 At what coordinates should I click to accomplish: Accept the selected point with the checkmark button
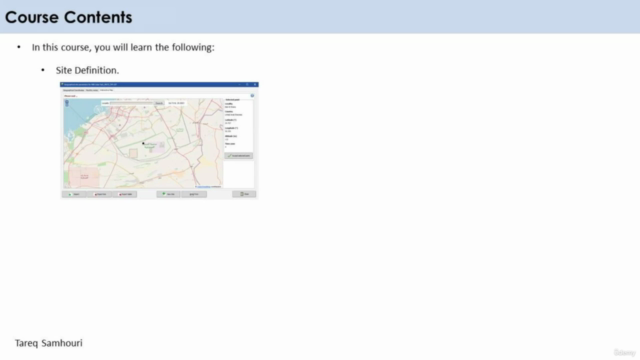click(x=239, y=156)
